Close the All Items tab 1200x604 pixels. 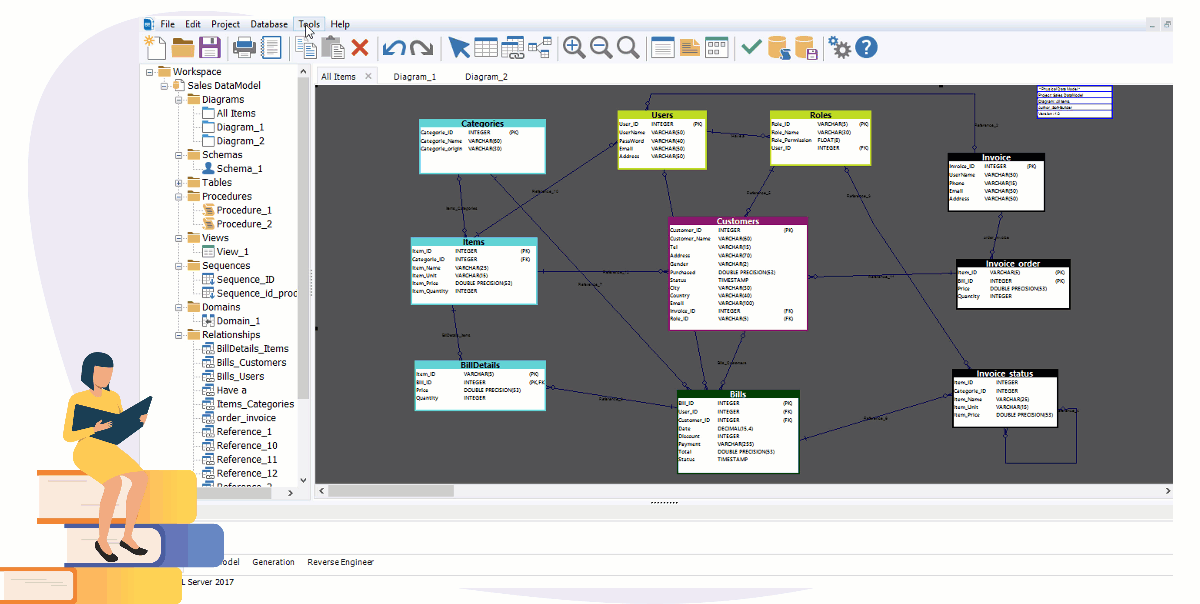pyautogui.click(x=368, y=76)
